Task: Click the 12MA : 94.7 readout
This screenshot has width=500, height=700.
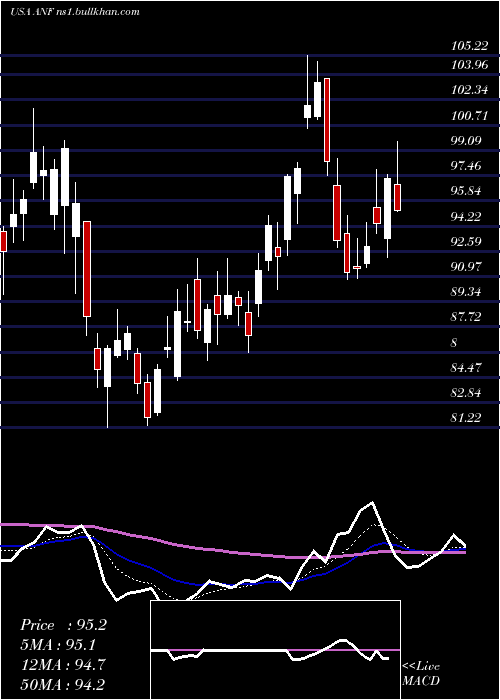Action: pyautogui.click(x=63, y=664)
